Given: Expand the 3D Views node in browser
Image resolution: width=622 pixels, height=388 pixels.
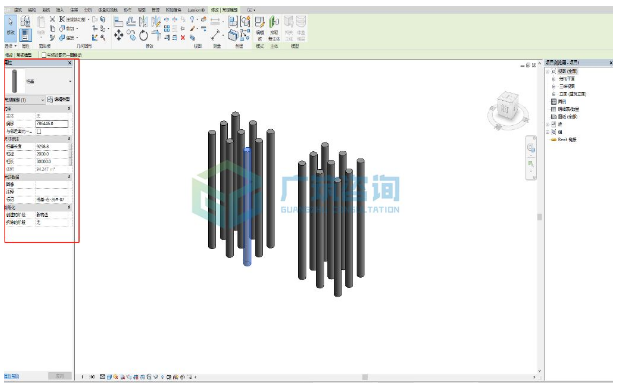Looking at the screenshot, I should tap(554, 86).
